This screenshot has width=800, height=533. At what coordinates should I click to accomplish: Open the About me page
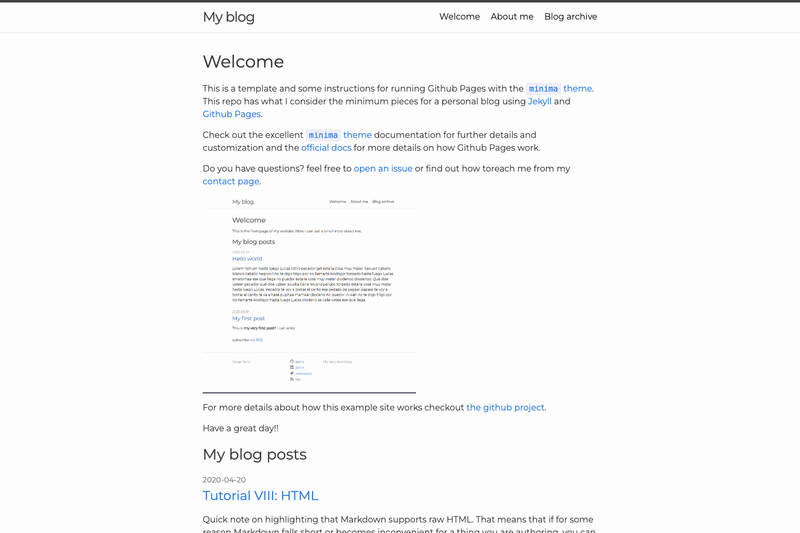point(512,16)
